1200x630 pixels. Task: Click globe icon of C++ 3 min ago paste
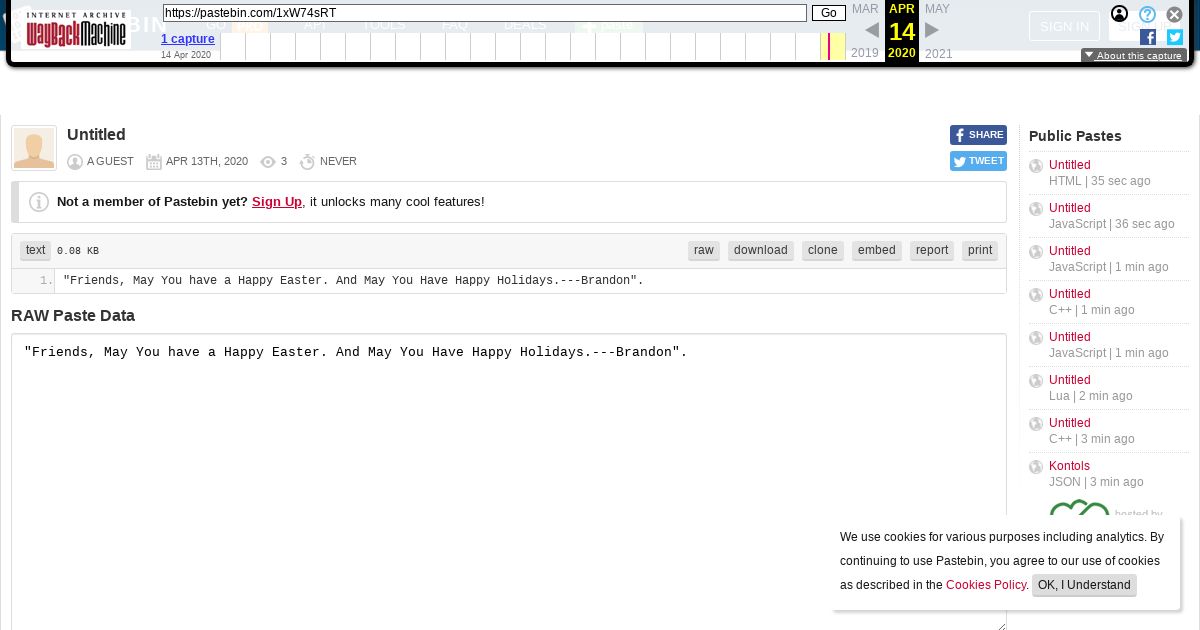click(x=1036, y=424)
